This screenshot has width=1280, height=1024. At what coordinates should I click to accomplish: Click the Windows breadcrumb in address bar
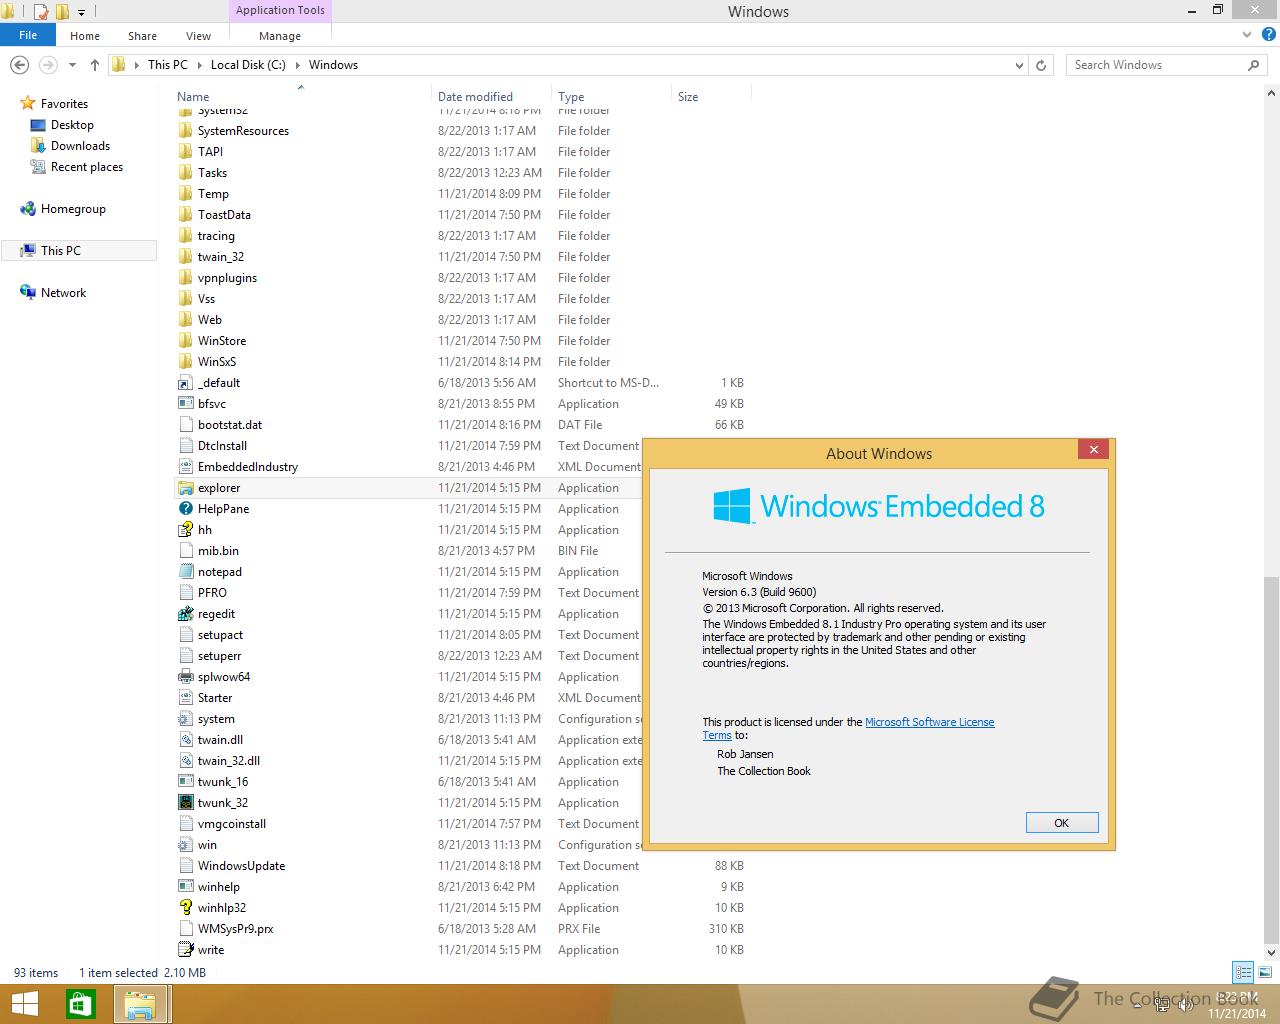333,65
